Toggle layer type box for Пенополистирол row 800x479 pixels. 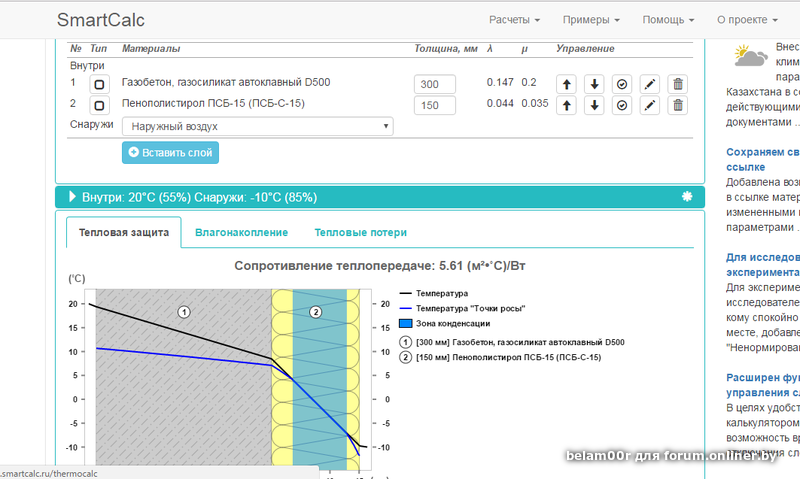tap(99, 105)
